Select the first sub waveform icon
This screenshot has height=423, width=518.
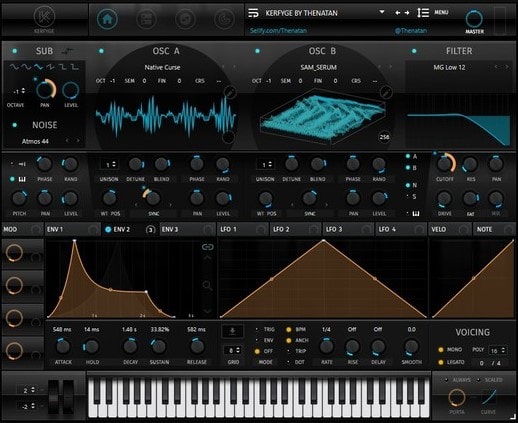click(x=14, y=67)
